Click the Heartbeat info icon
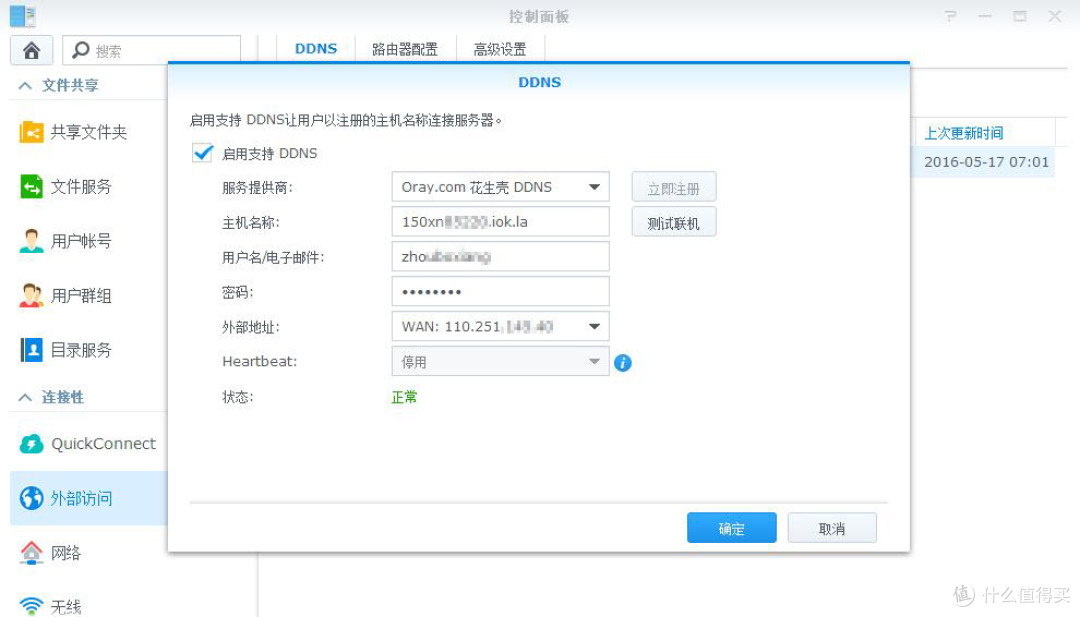 tap(623, 363)
